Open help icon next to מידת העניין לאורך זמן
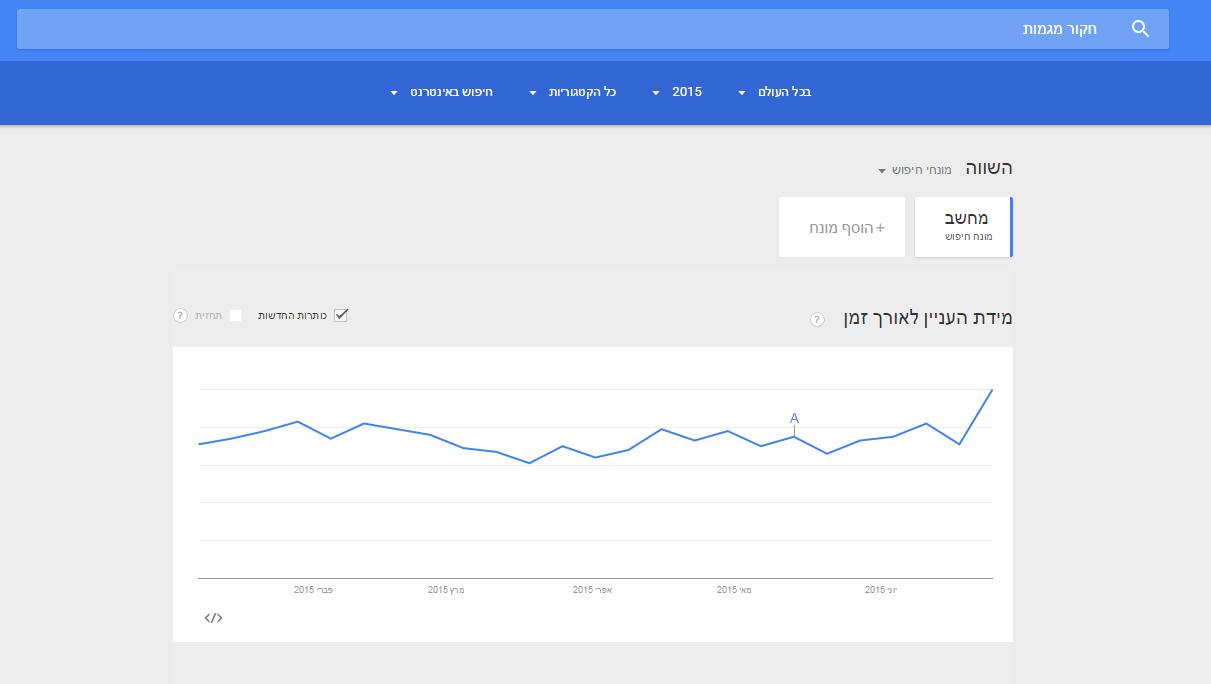This screenshot has height=684, width=1211. click(817, 319)
